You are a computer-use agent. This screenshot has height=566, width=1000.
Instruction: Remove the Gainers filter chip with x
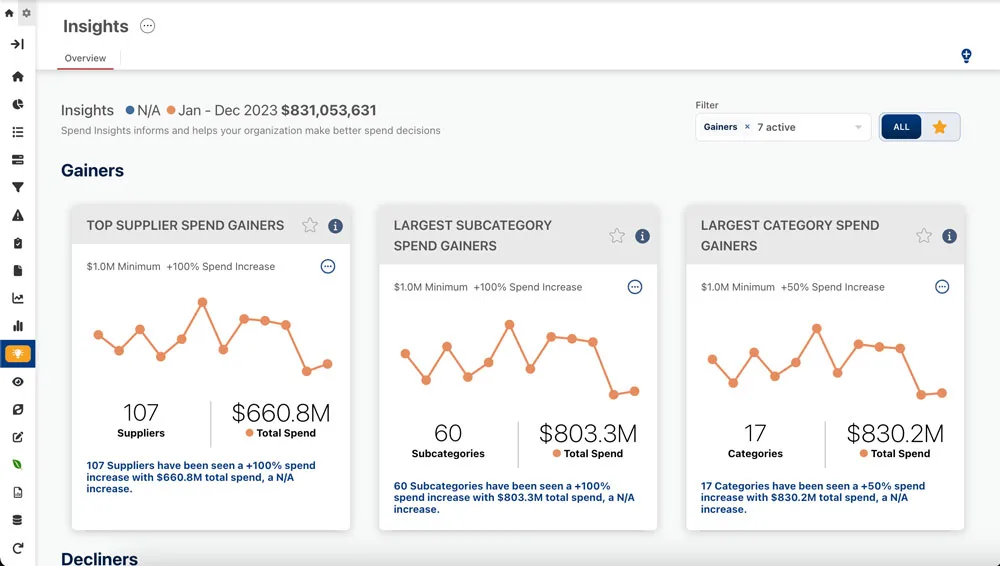[x=747, y=127]
